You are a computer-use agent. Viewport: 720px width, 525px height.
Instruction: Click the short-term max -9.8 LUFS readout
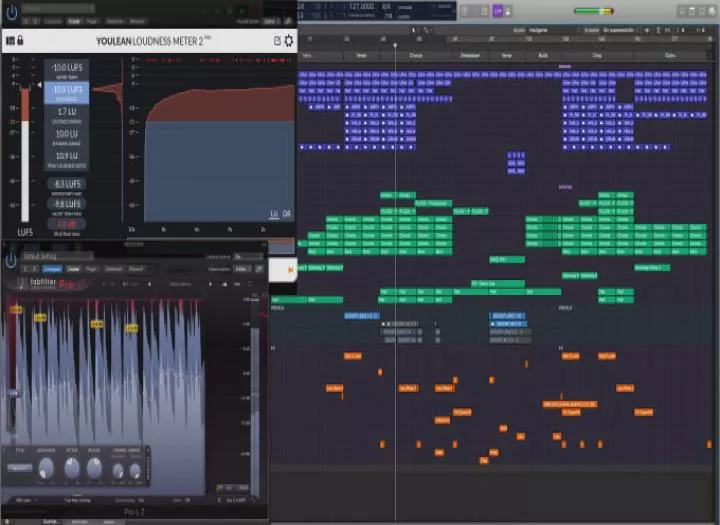tap(67, 206)
